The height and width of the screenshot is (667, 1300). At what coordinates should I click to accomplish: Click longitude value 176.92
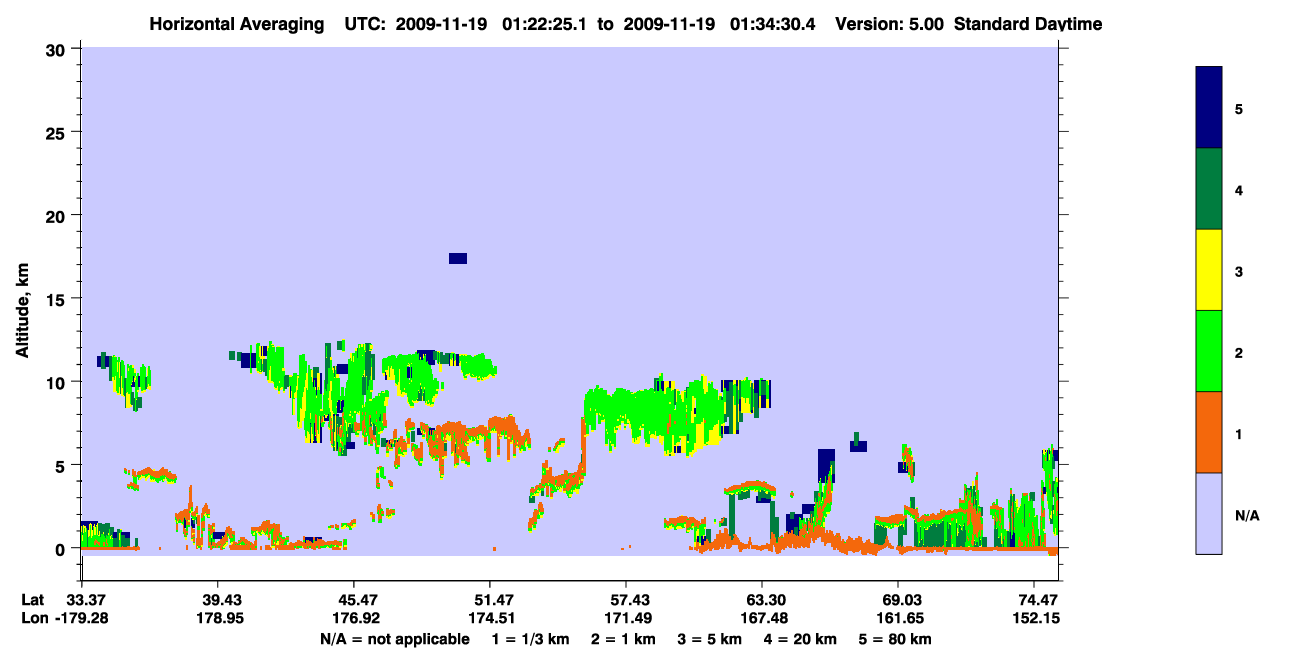pyautogui.click(x=354, y=619)
